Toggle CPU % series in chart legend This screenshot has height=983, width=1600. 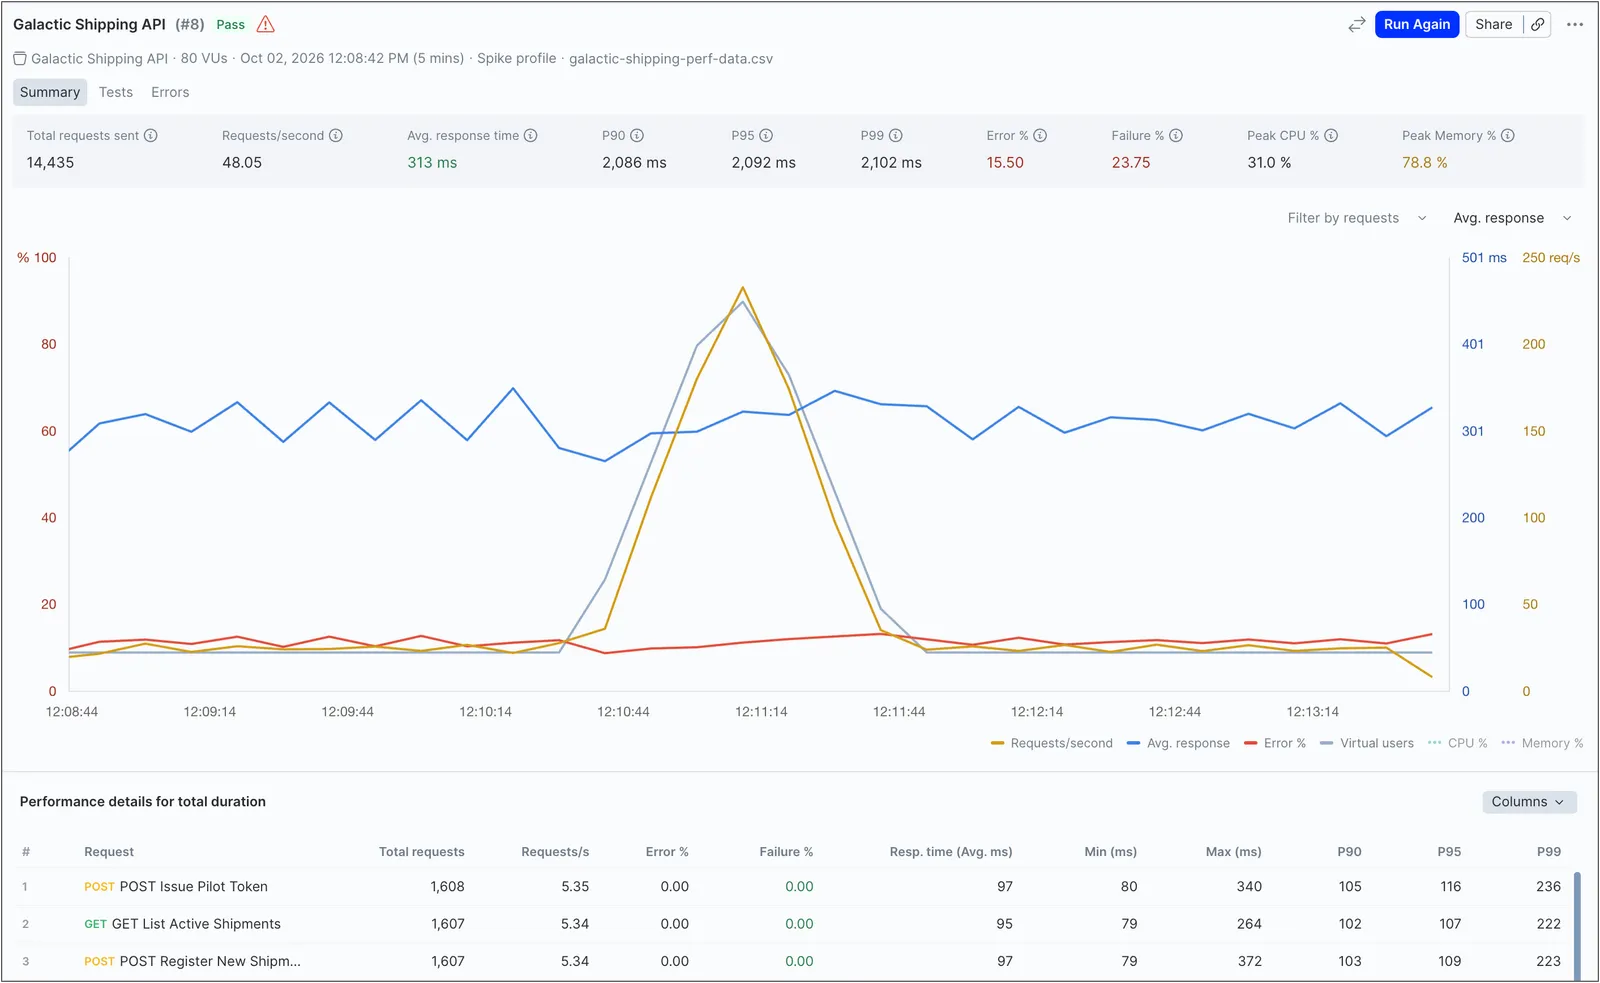(x=1458, y=744)
